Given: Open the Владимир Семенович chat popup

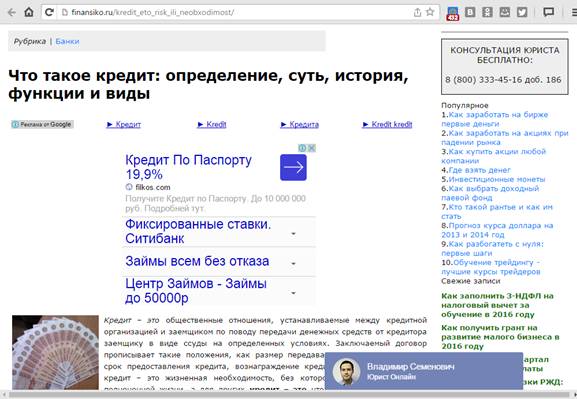Looking at the screenshot, I should click(x=424, y=371).
